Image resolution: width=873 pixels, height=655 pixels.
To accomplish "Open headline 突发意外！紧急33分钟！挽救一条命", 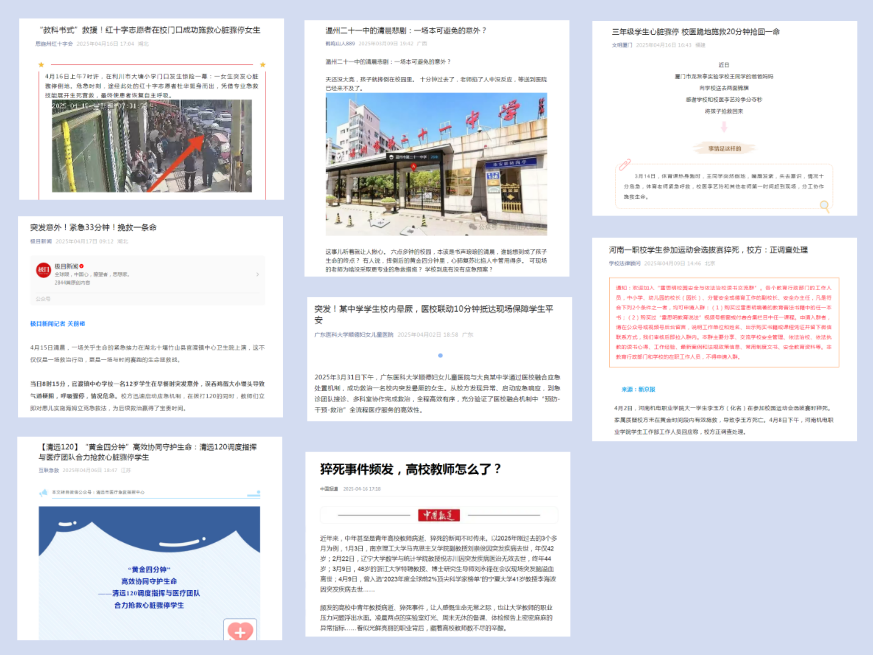I will pyautogui.click(x=94, y=228).
